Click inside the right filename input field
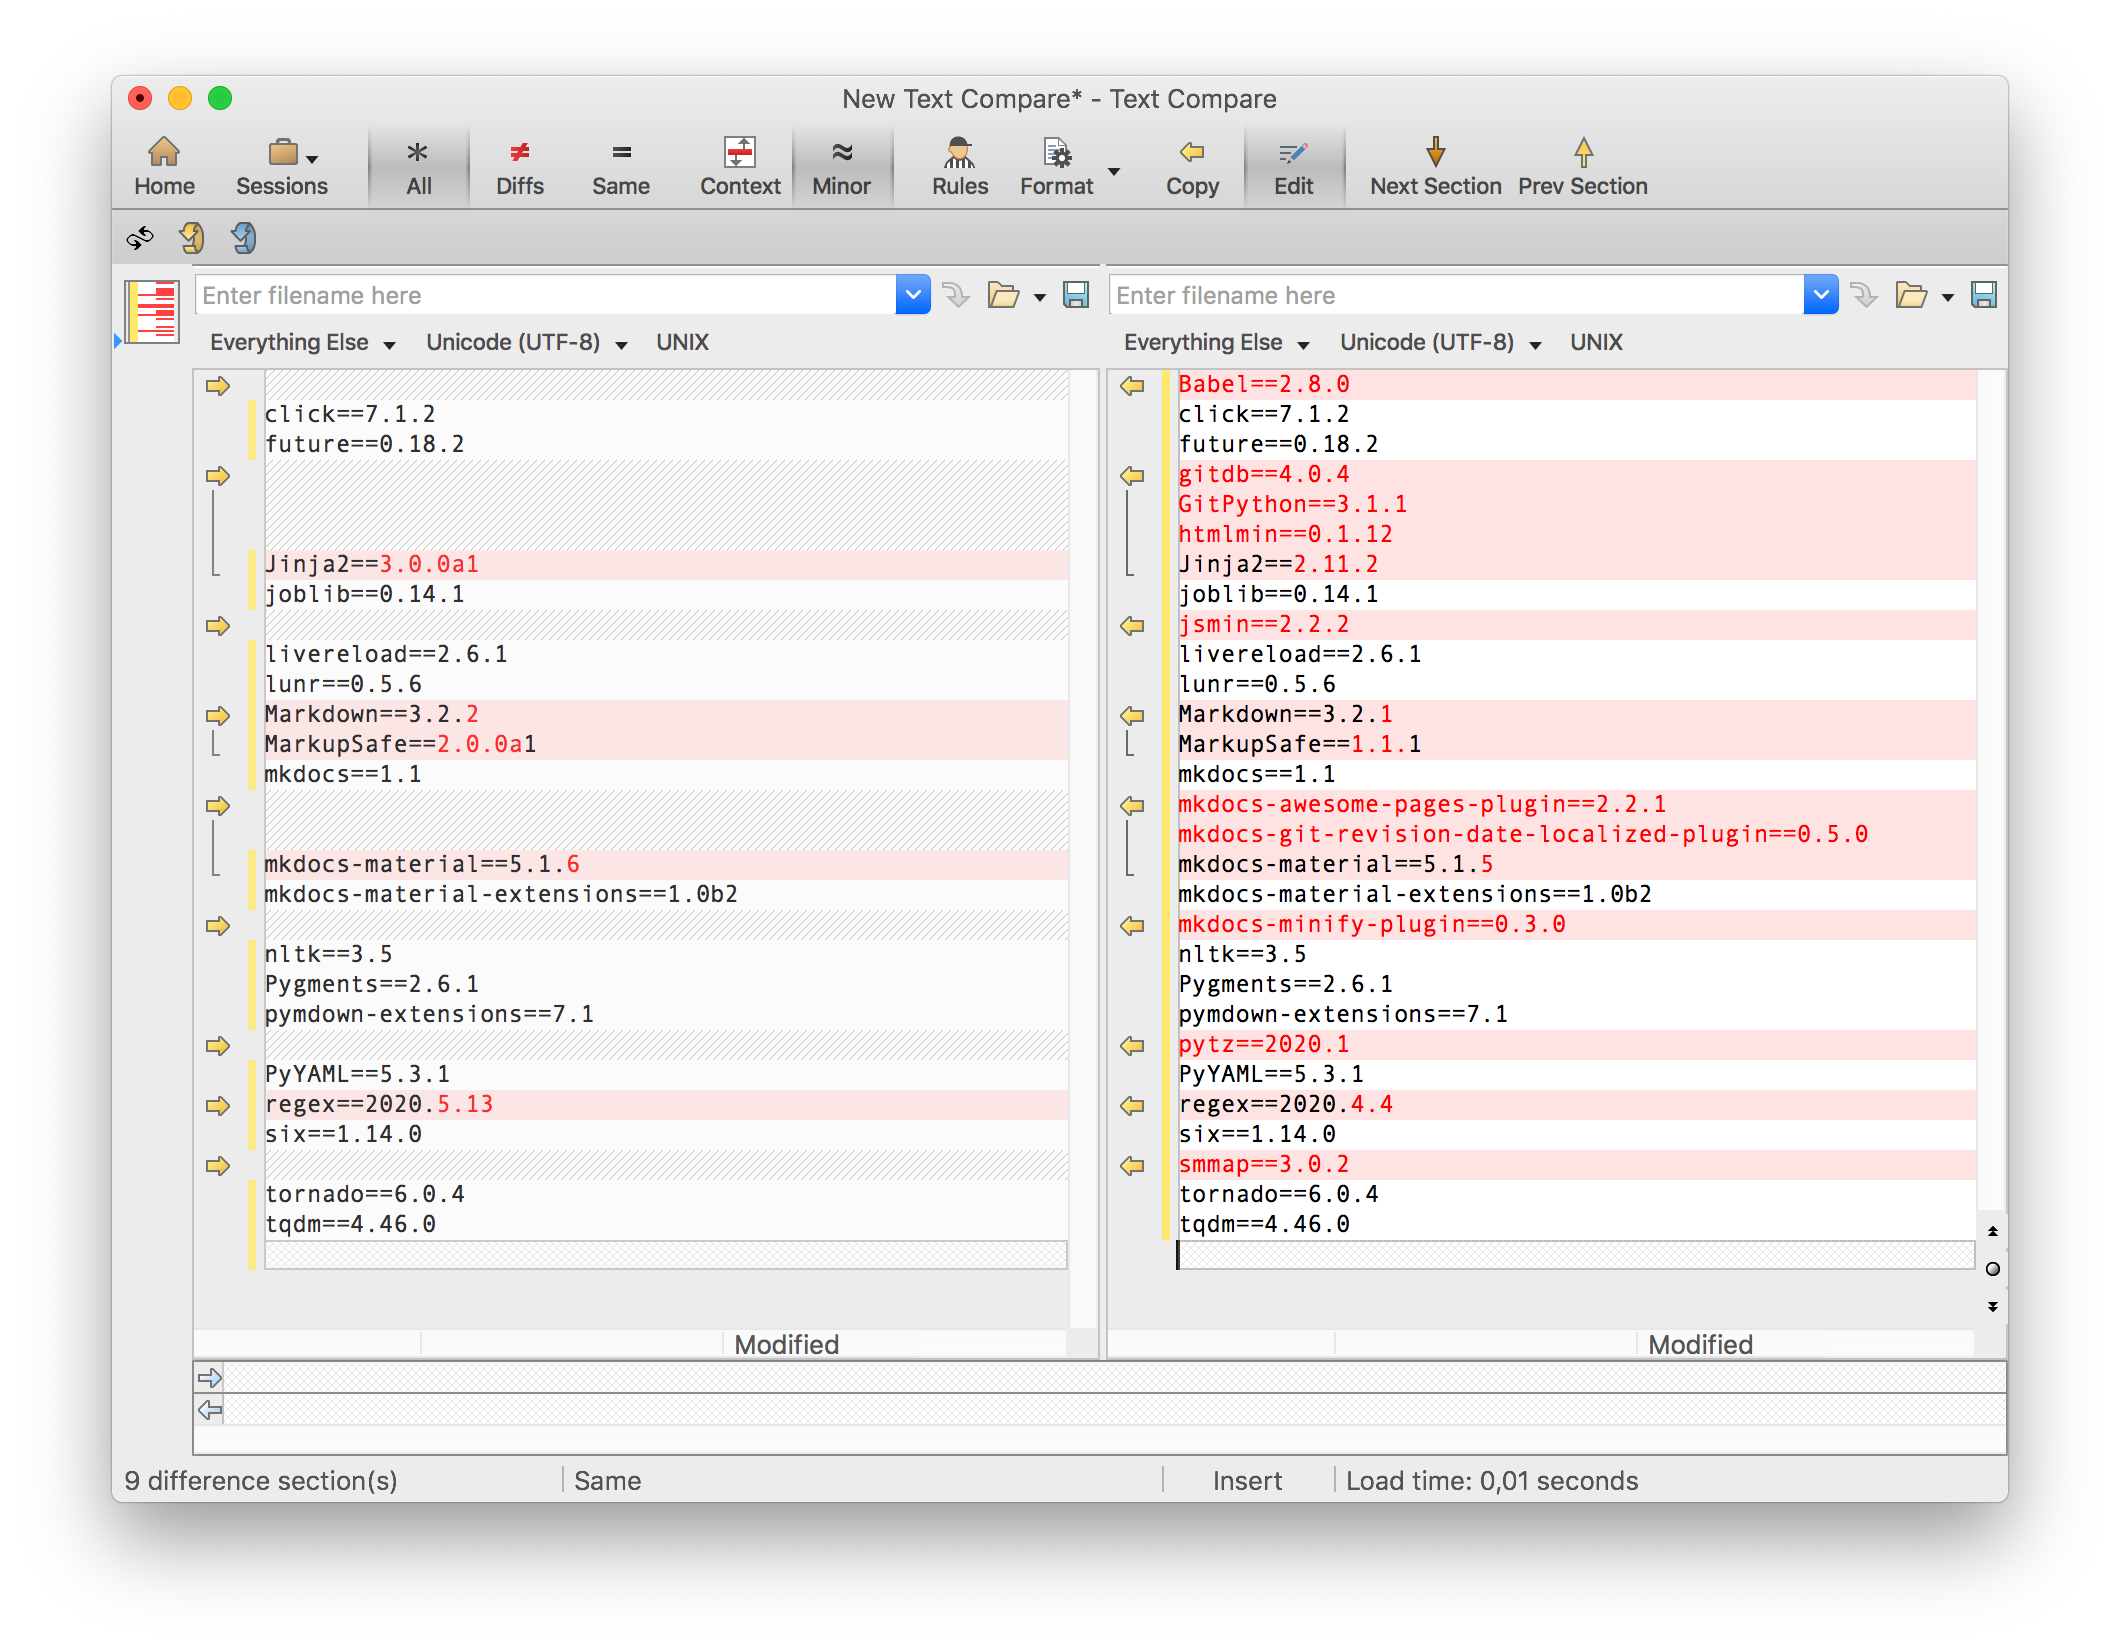This screenshot has height=1650, width=2120. coord(1450,295)
